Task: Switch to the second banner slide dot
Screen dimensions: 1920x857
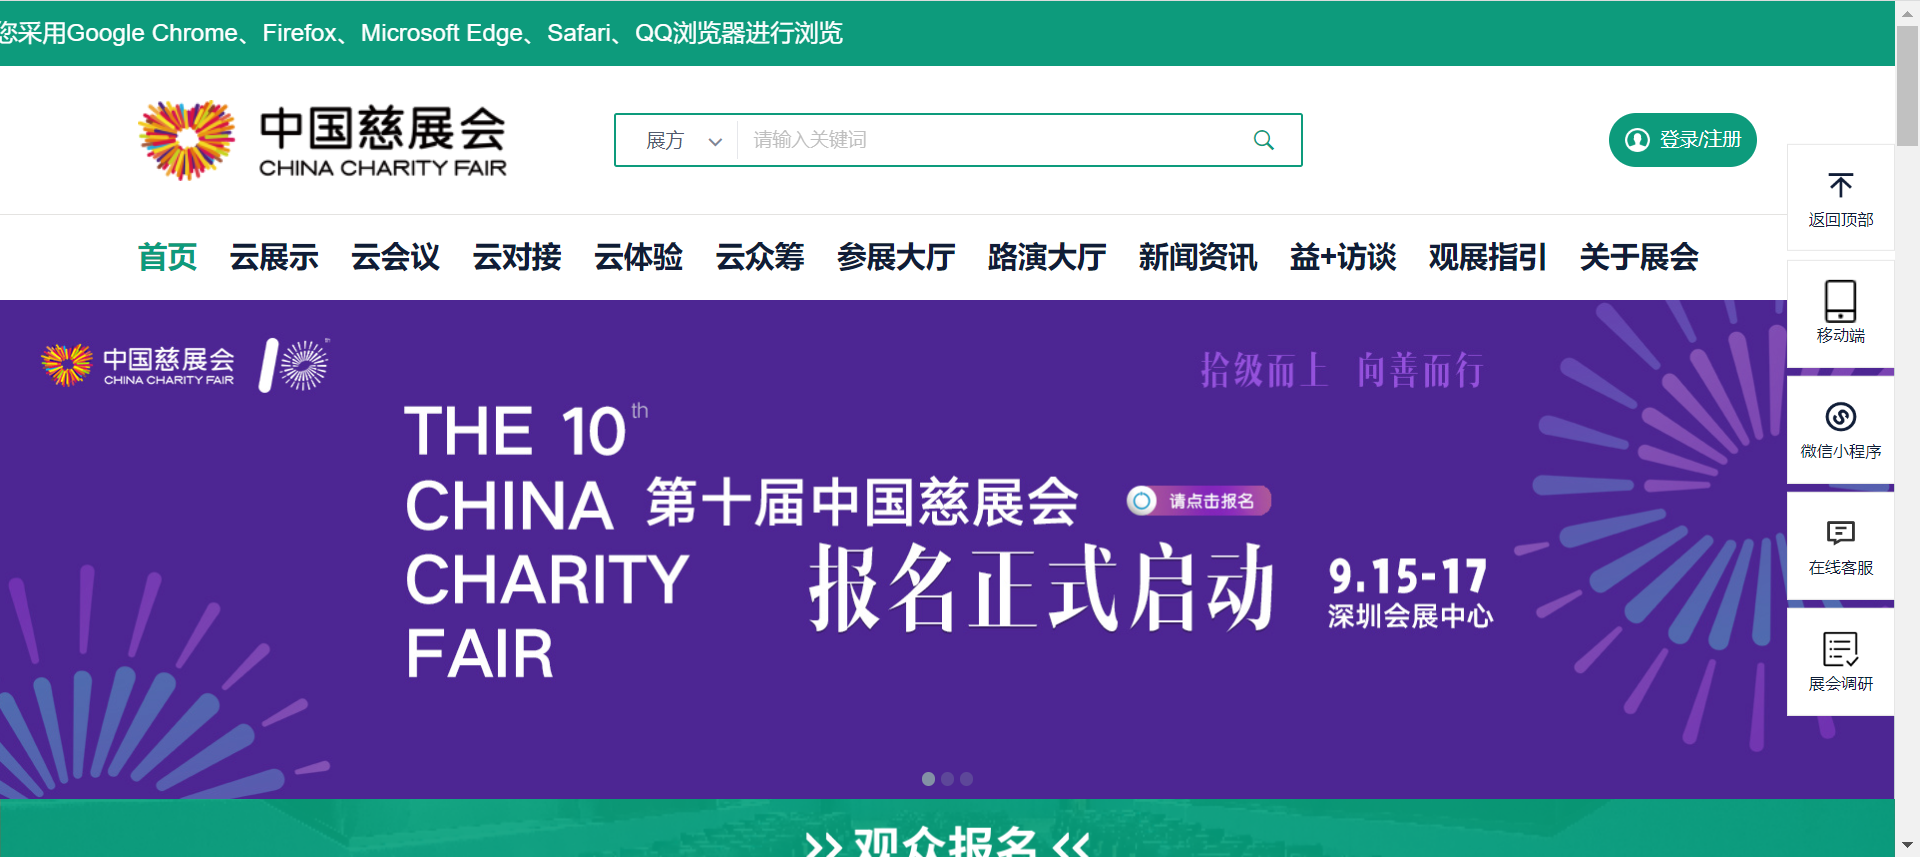Action: pos(947,779)
